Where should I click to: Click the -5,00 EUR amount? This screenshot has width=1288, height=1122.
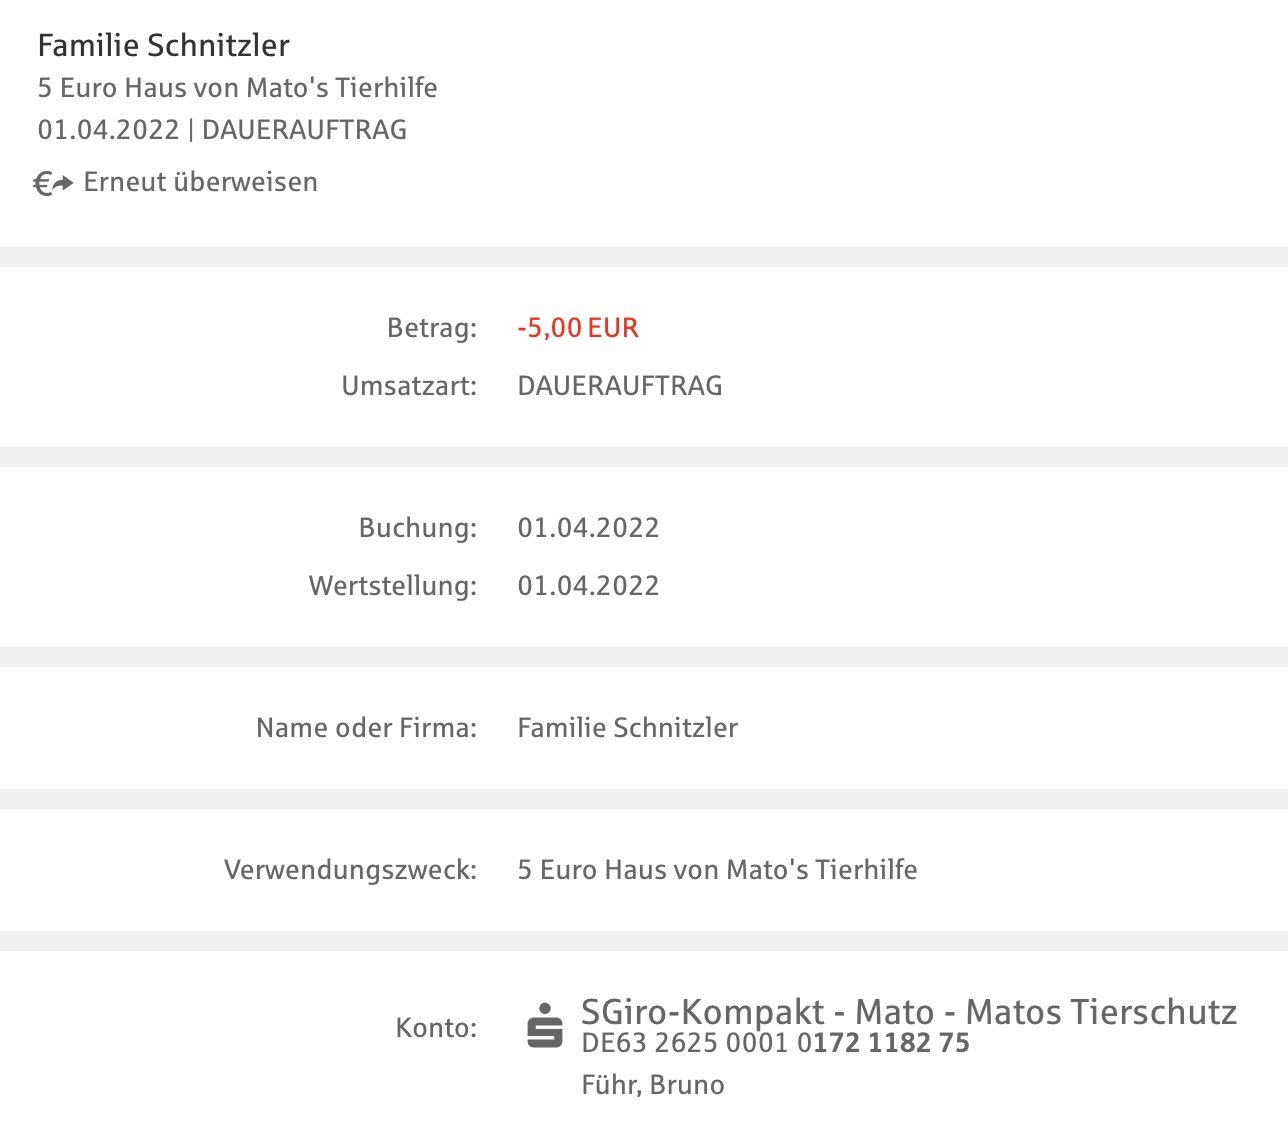578,328
